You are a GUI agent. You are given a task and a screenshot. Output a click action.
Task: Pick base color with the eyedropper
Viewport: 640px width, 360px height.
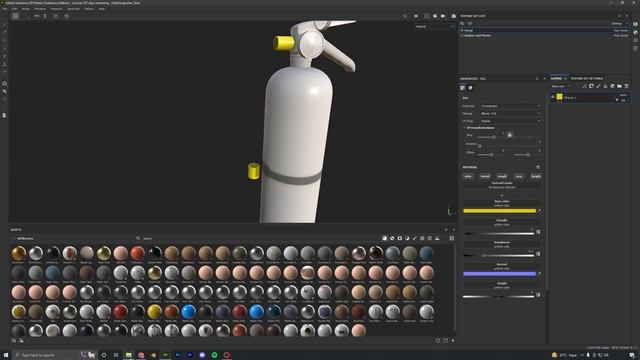point(540,211)
